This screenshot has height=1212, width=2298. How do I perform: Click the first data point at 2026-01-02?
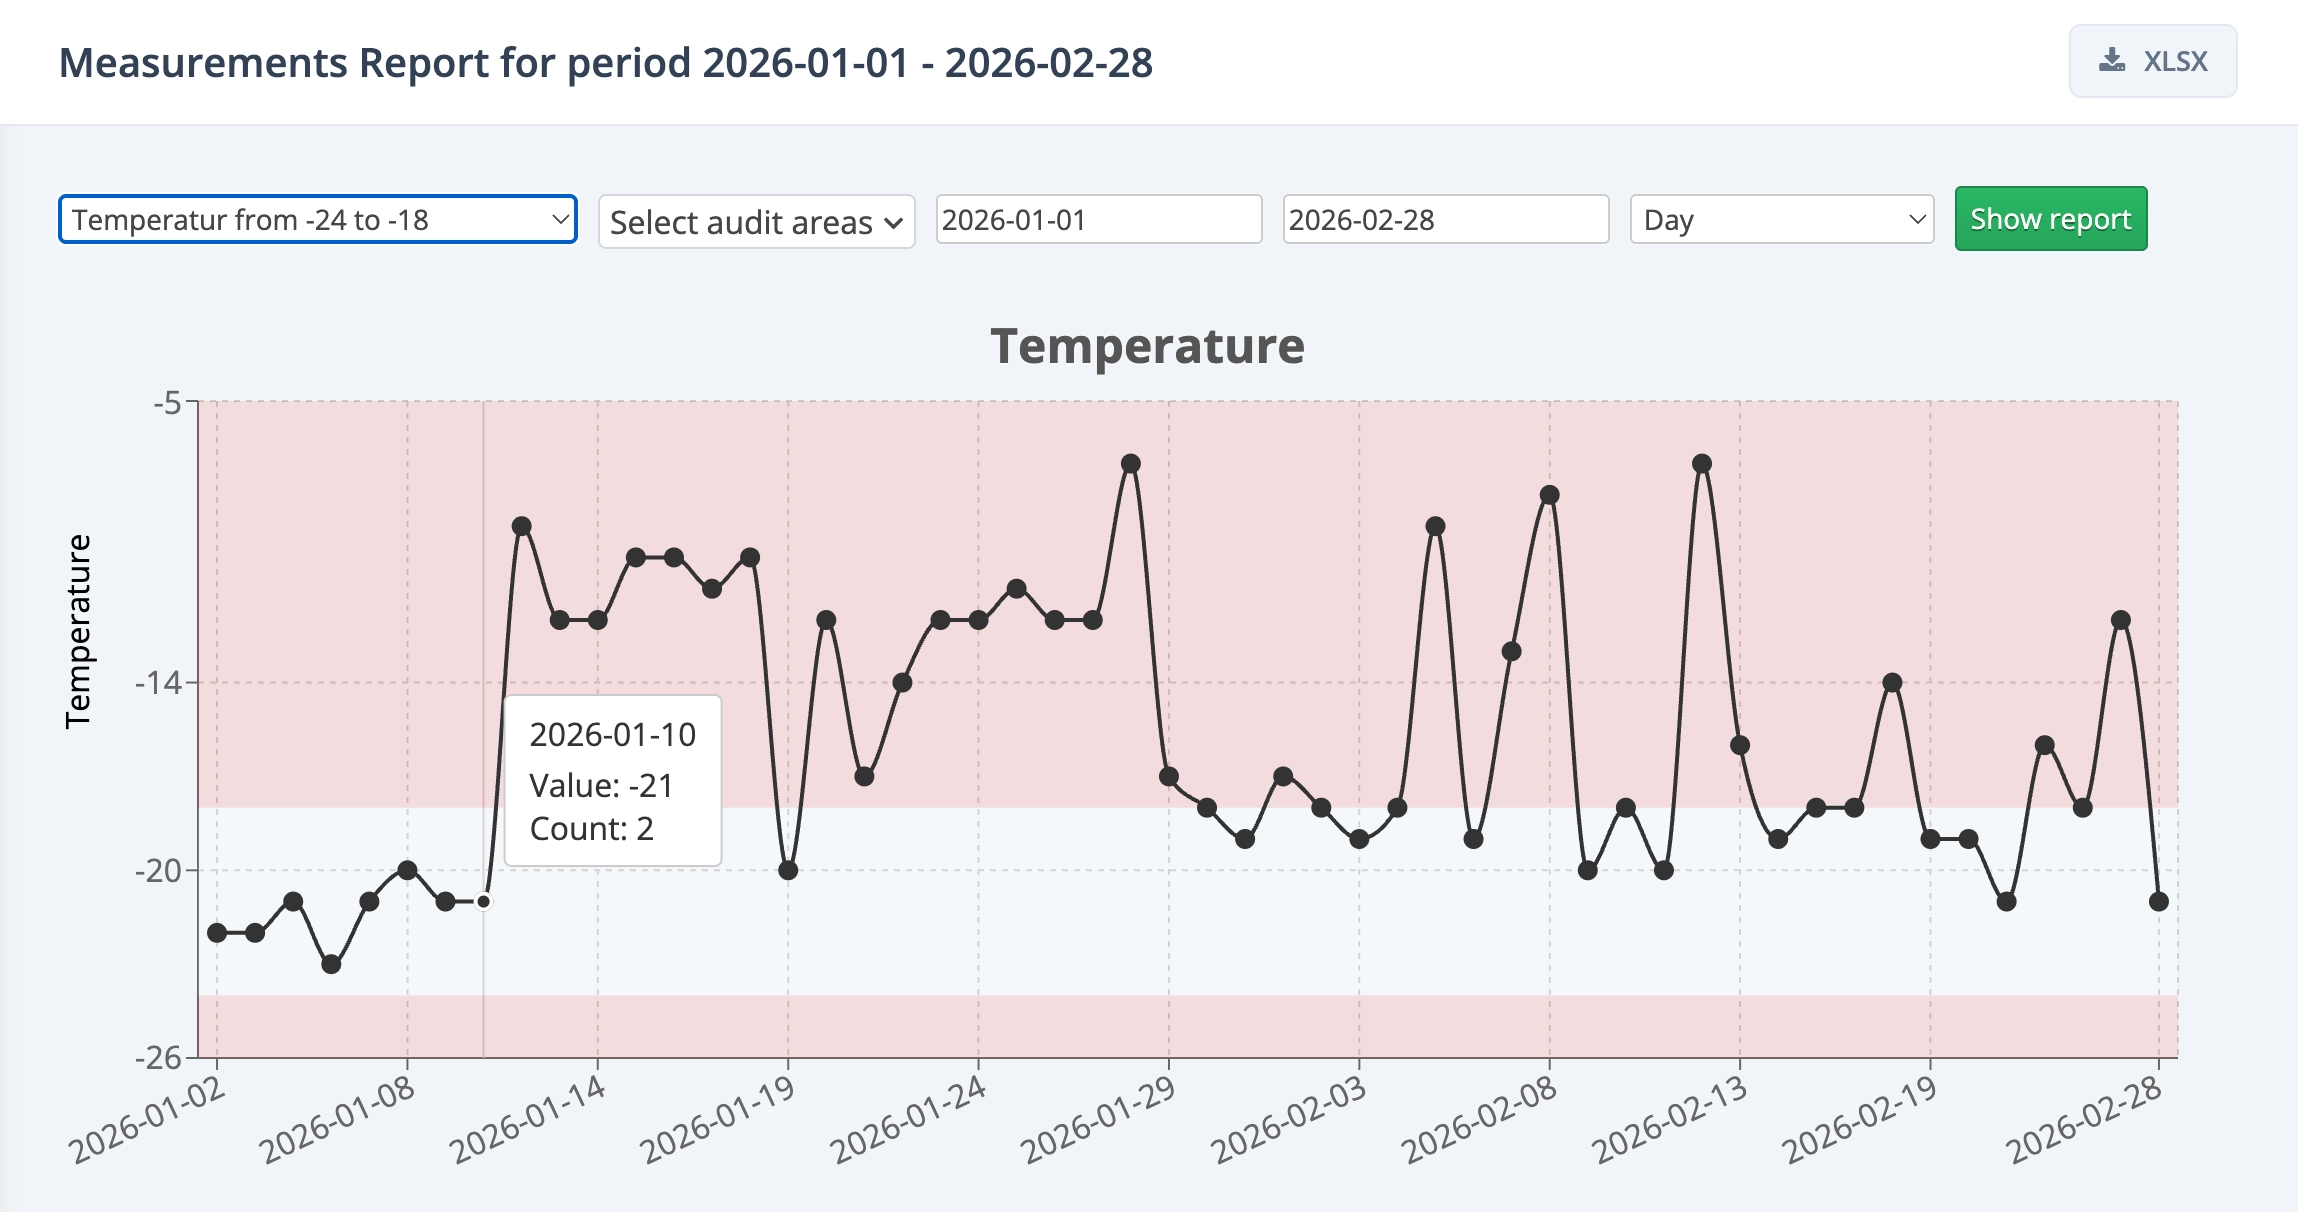pyautogui.click(x=217, y=933)
